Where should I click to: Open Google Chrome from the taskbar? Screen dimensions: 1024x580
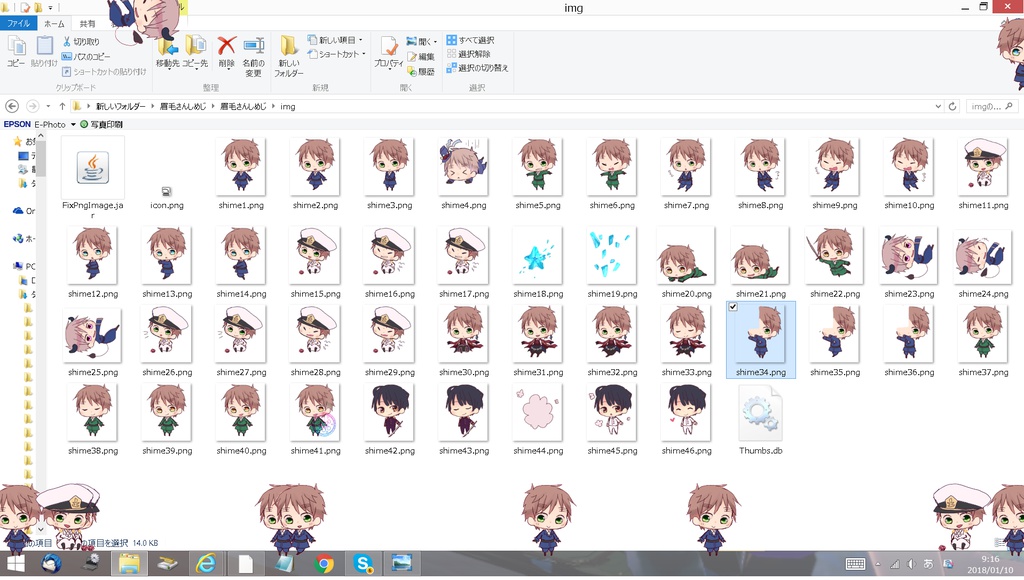click(324, 563)
